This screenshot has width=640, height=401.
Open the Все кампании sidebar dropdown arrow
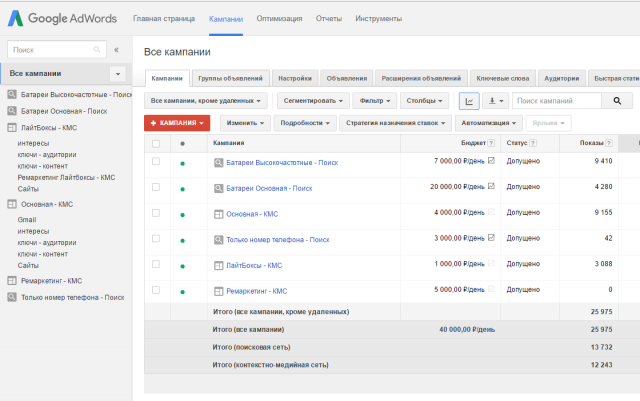tap(118, 74)
